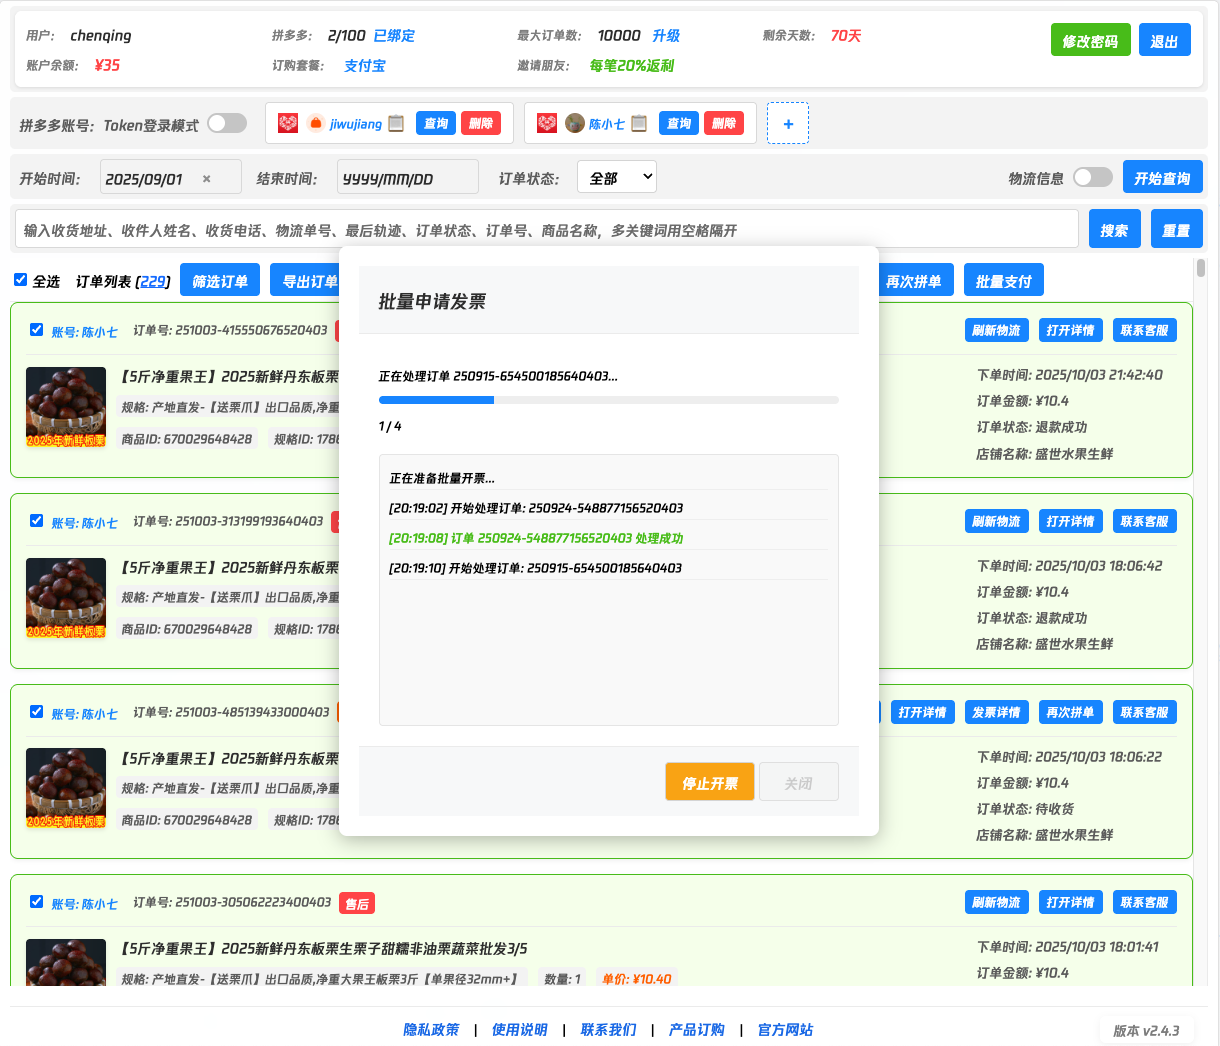Viewport: 1220px width, 1046px height.
Task: Click the invoice batch progress bar
Action: coord(608,400)
